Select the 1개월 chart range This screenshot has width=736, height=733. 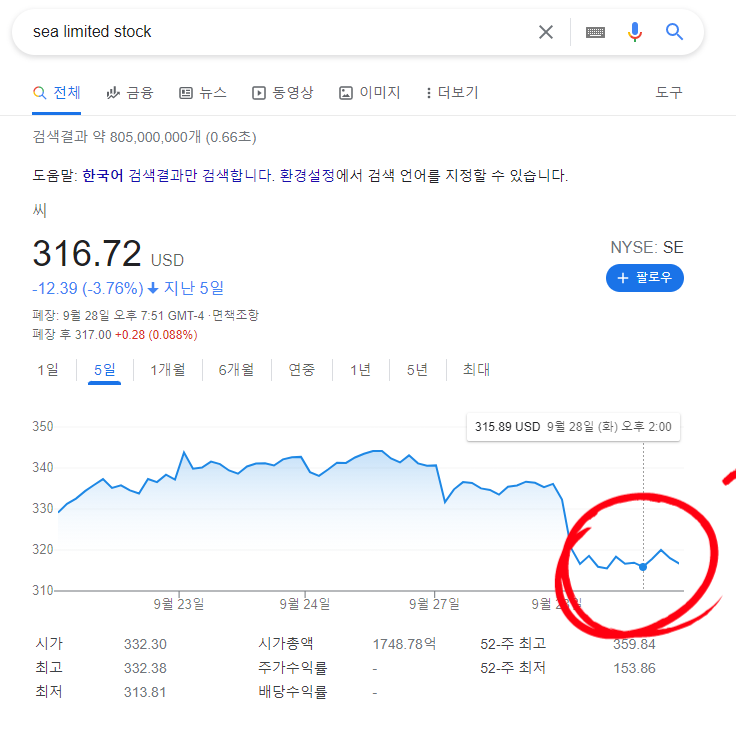pos(168,370)
